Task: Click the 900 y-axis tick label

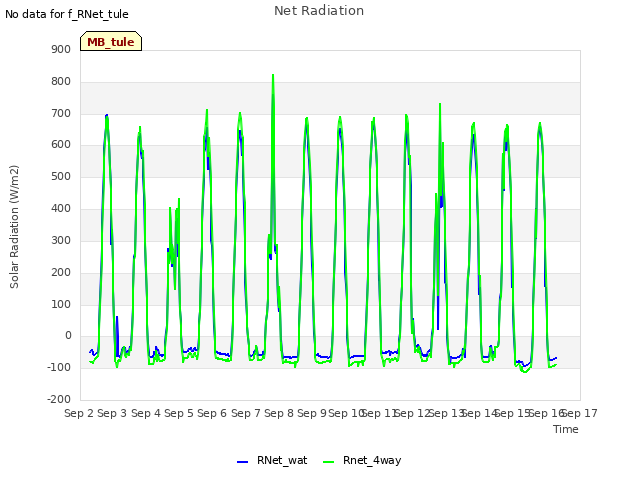Action: click(61, 49)
